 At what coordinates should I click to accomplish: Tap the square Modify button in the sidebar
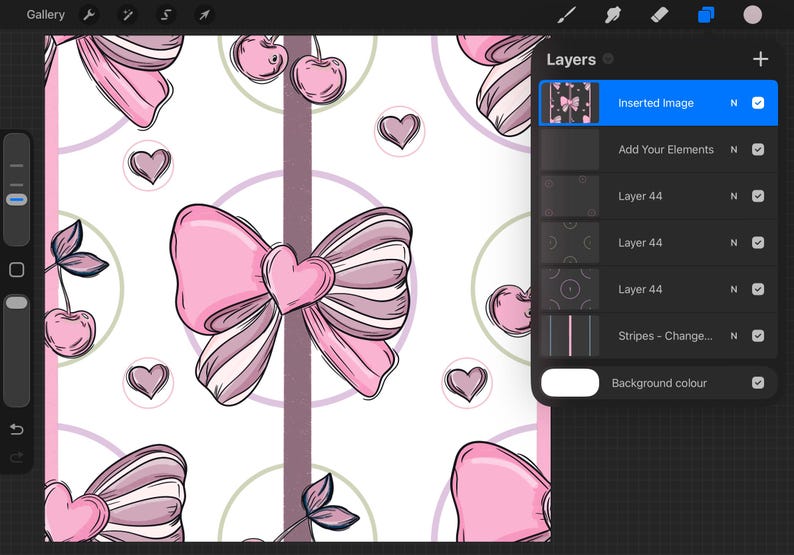click(17, 269)
